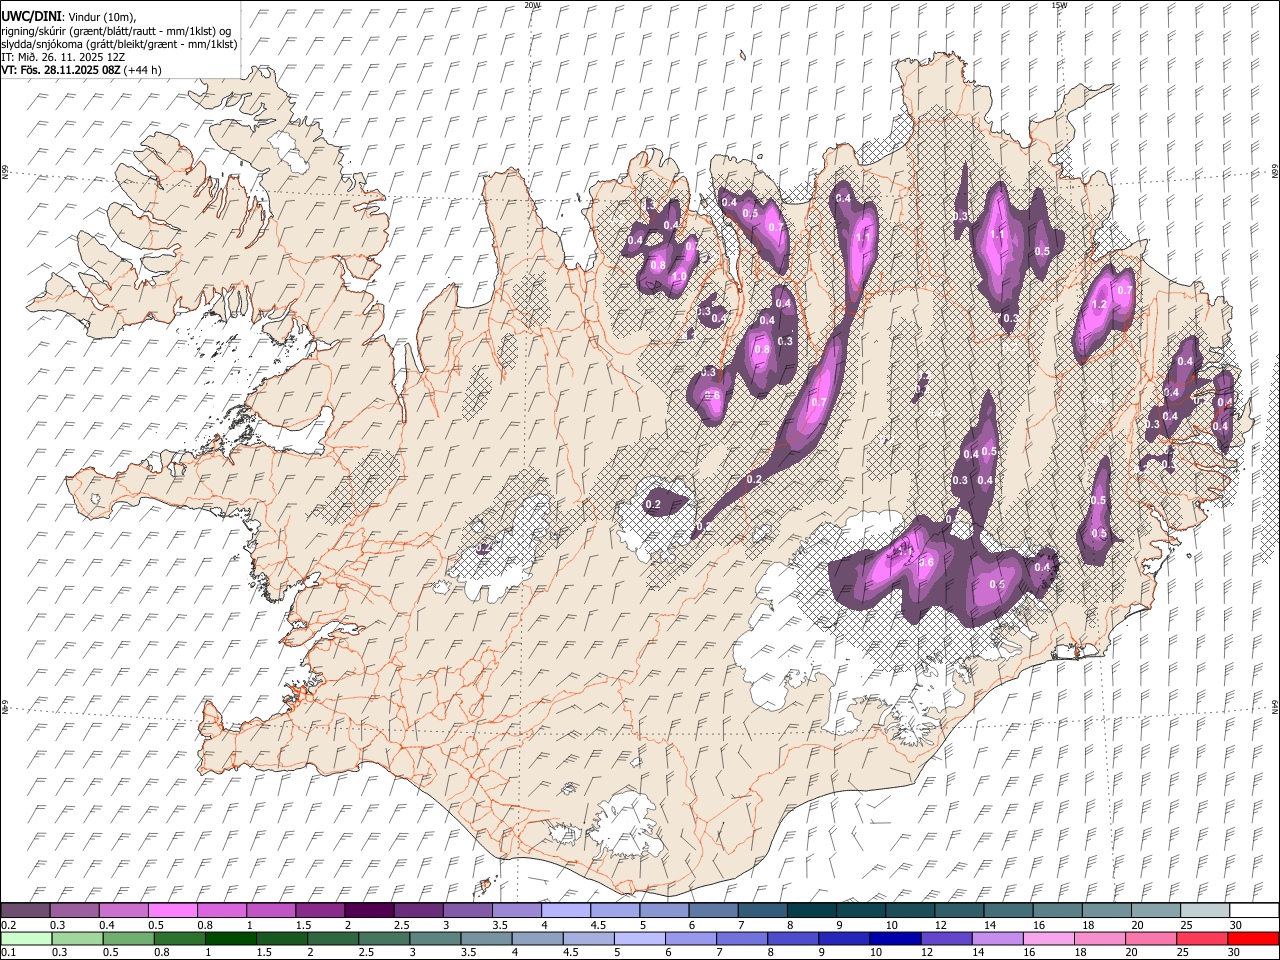Click the '1.0' snowfall value on the map
Viewport: 1280px width, 960px height.
click(679, 277)
